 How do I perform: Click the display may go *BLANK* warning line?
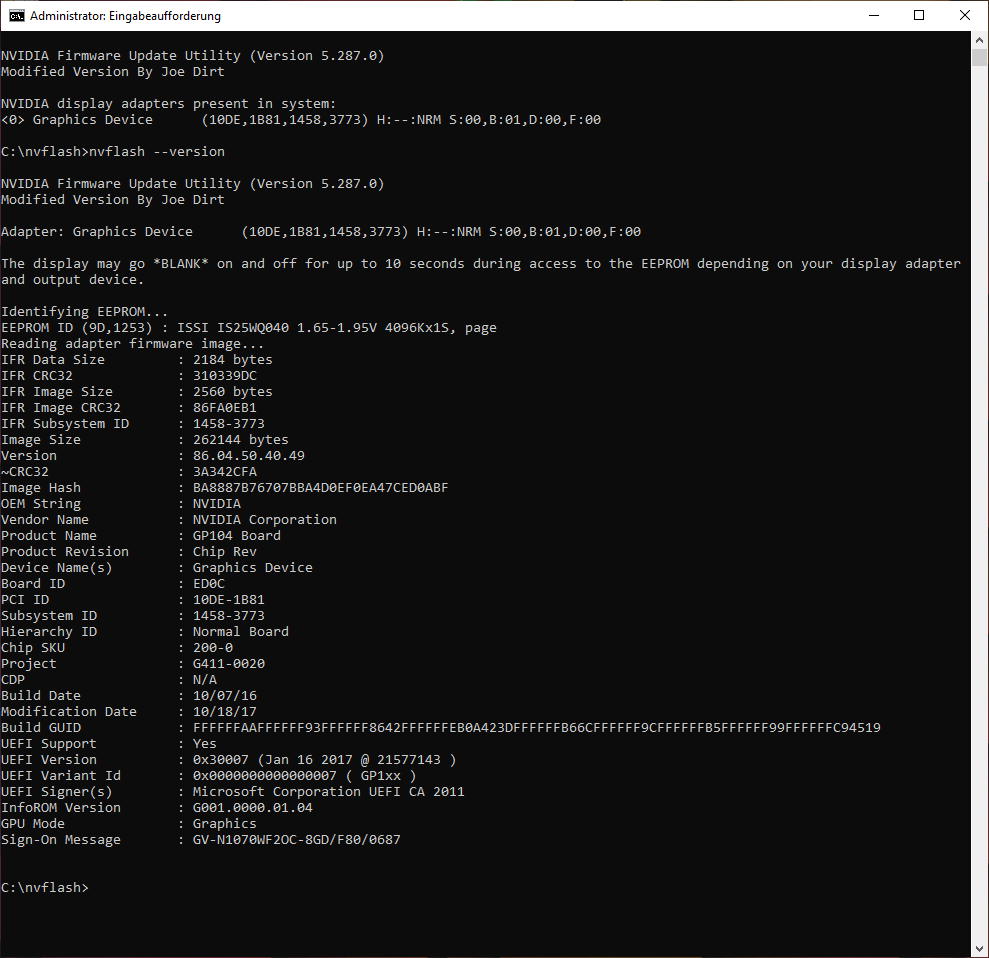click(481, 264)
